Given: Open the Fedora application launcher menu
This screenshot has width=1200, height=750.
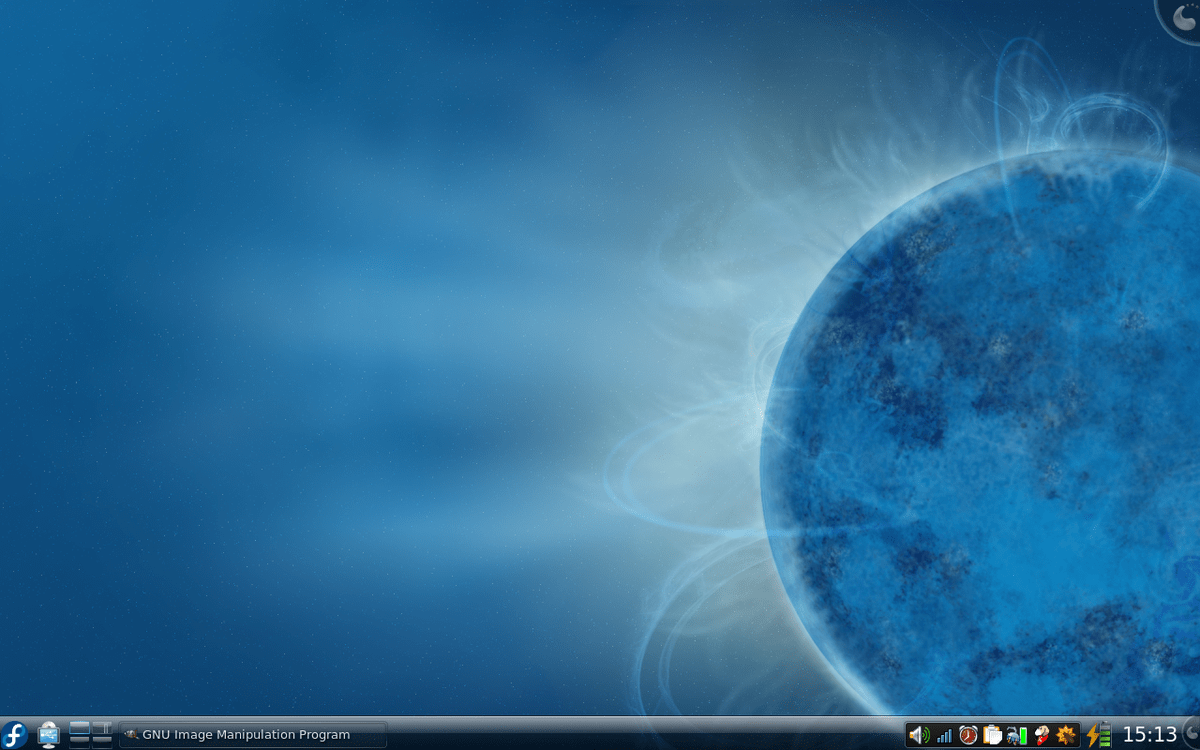Looking at the screenshot, I should 14,735.
